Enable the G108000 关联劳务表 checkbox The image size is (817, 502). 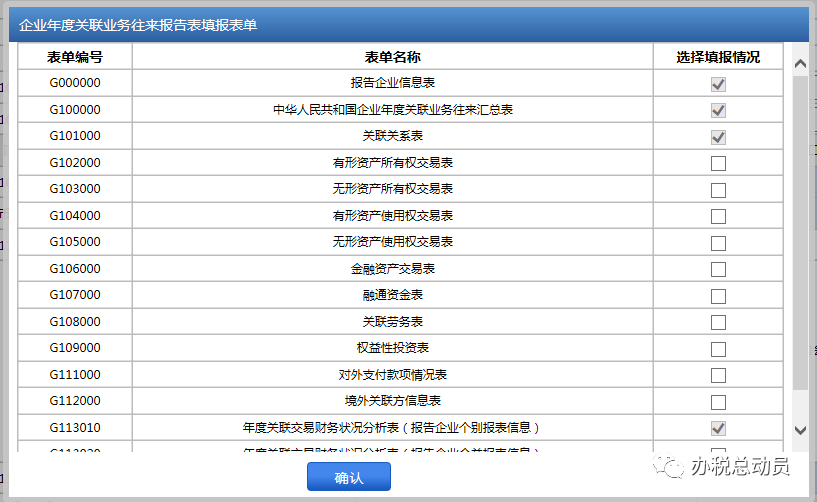[x=718, y=322]
